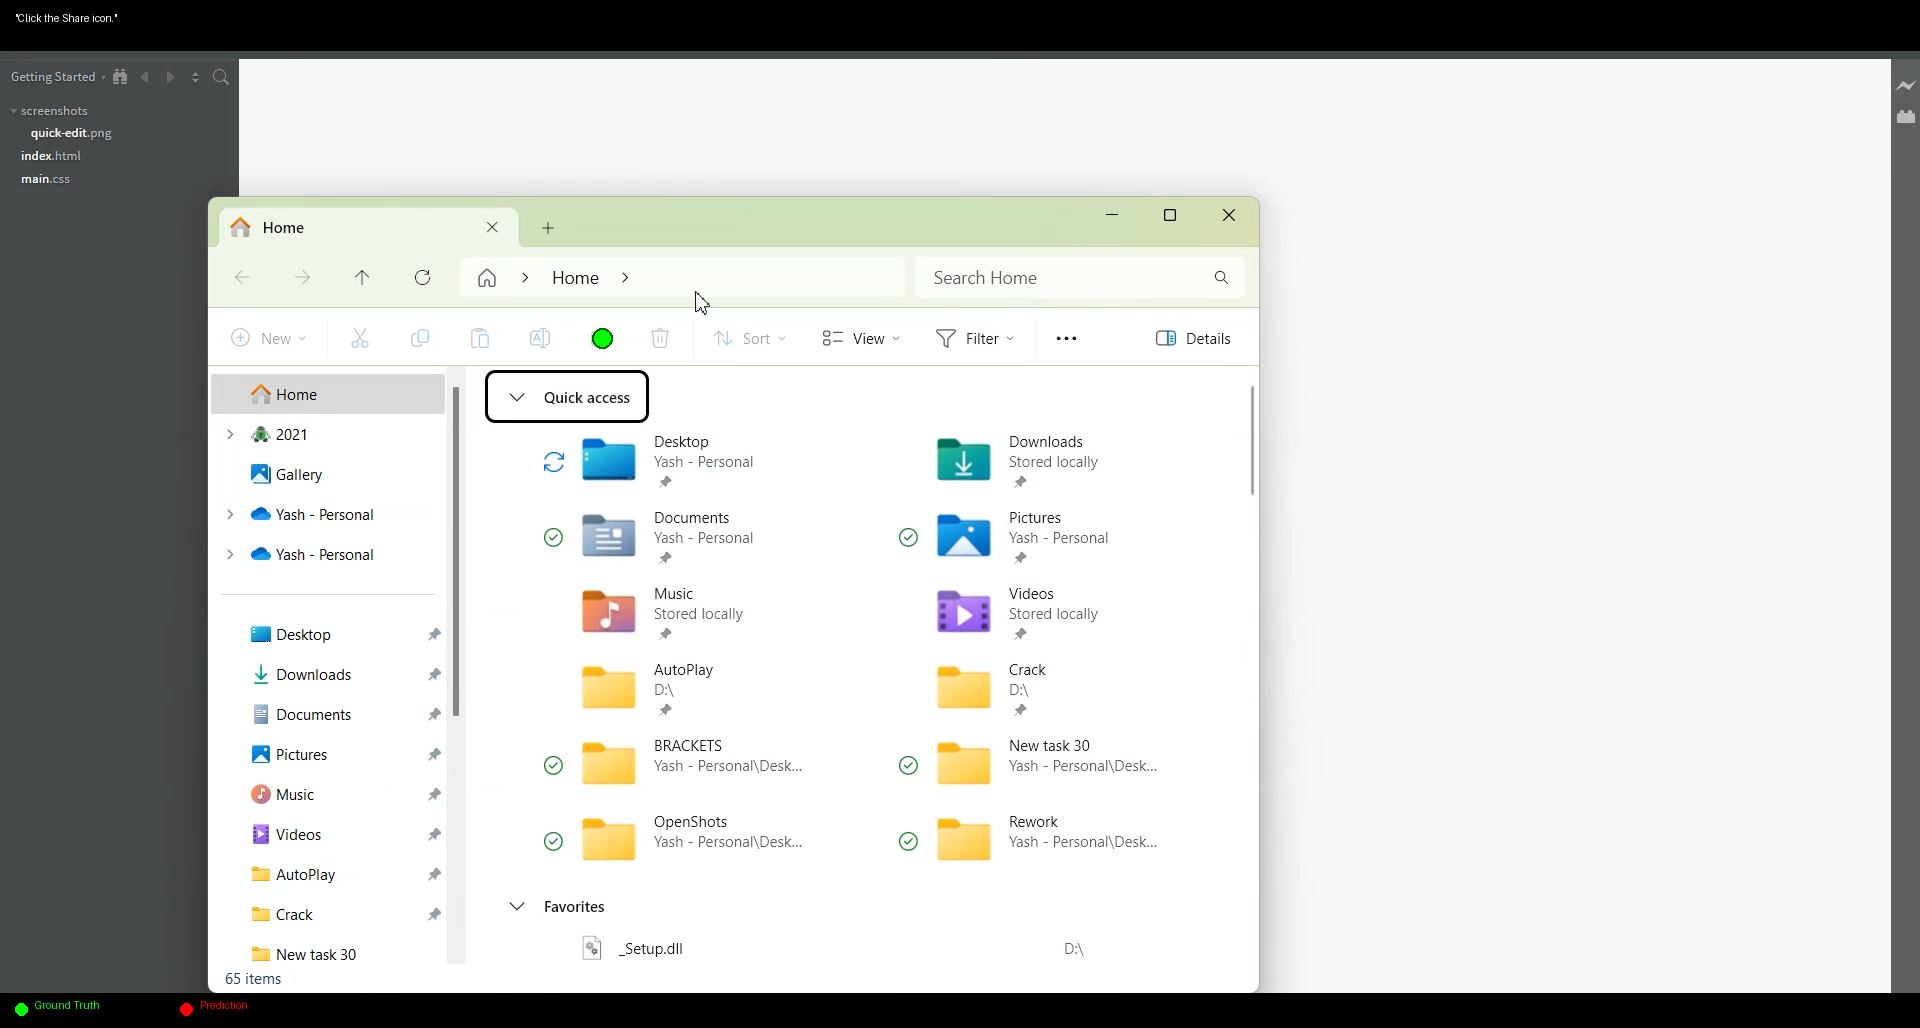Click the Rename icon in the toolbar
Image resolution: width=1920 pixels, height=1028 pixels.
coord(540,339)
